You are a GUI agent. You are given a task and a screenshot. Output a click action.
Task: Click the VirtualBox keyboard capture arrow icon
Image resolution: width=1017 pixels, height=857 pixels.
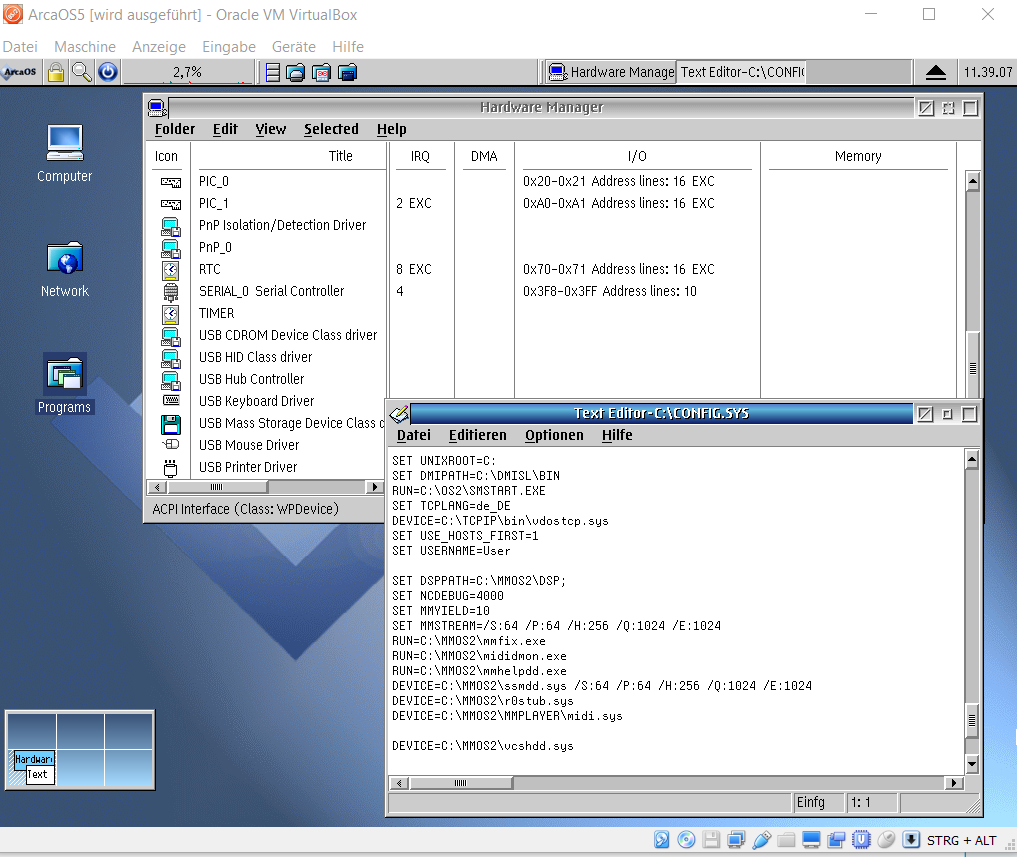(911, 839)
